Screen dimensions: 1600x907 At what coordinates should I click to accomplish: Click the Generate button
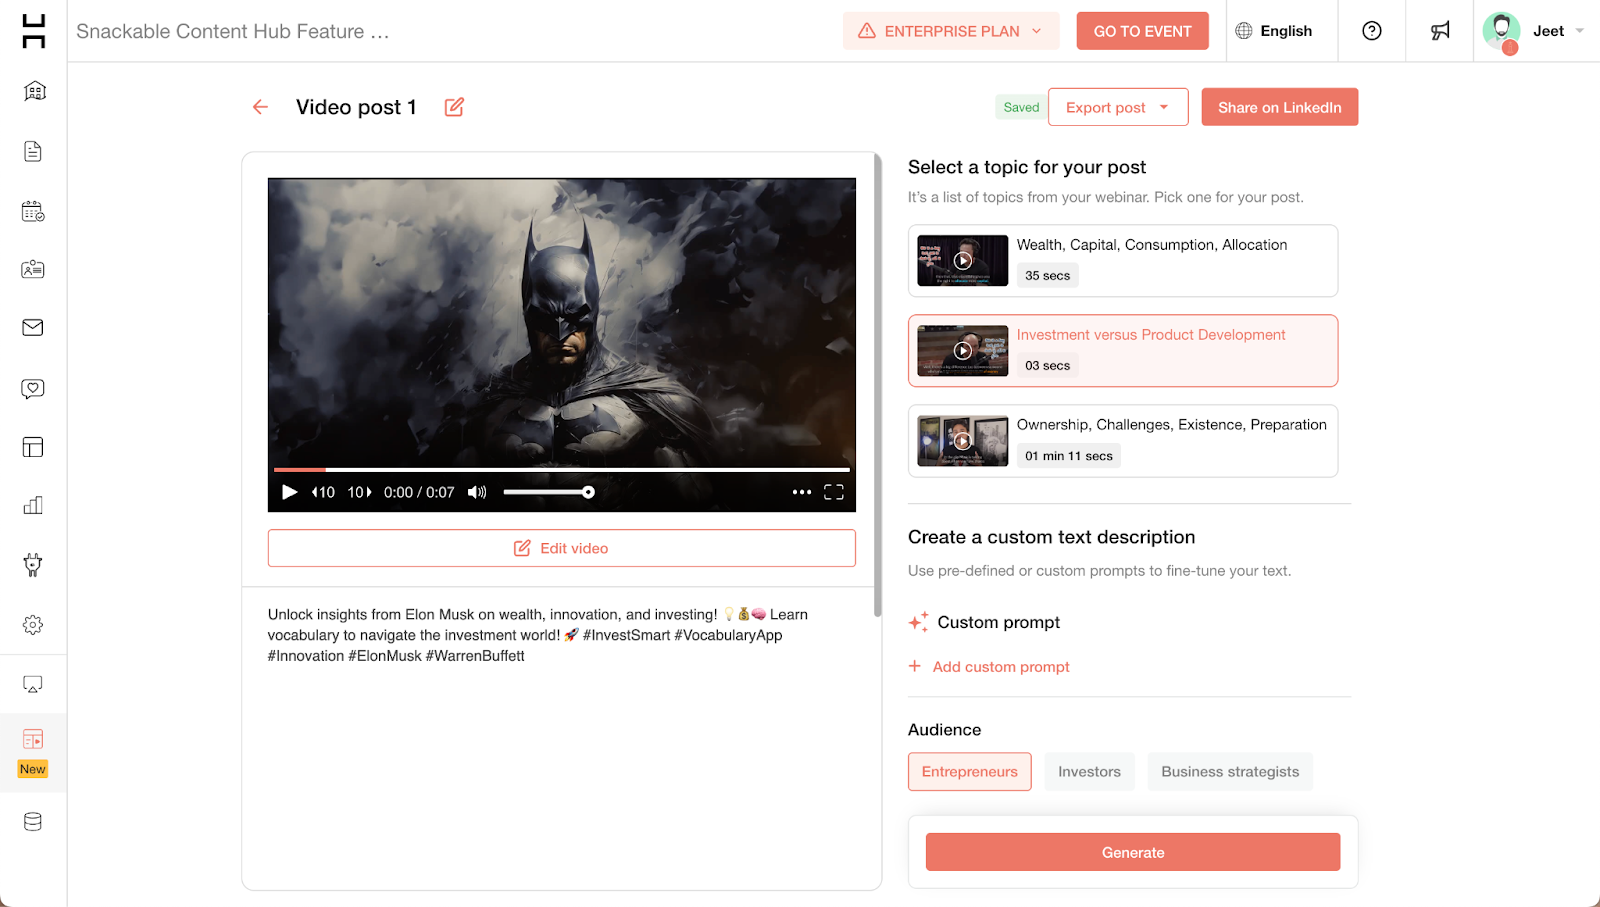pos(1132,852)
